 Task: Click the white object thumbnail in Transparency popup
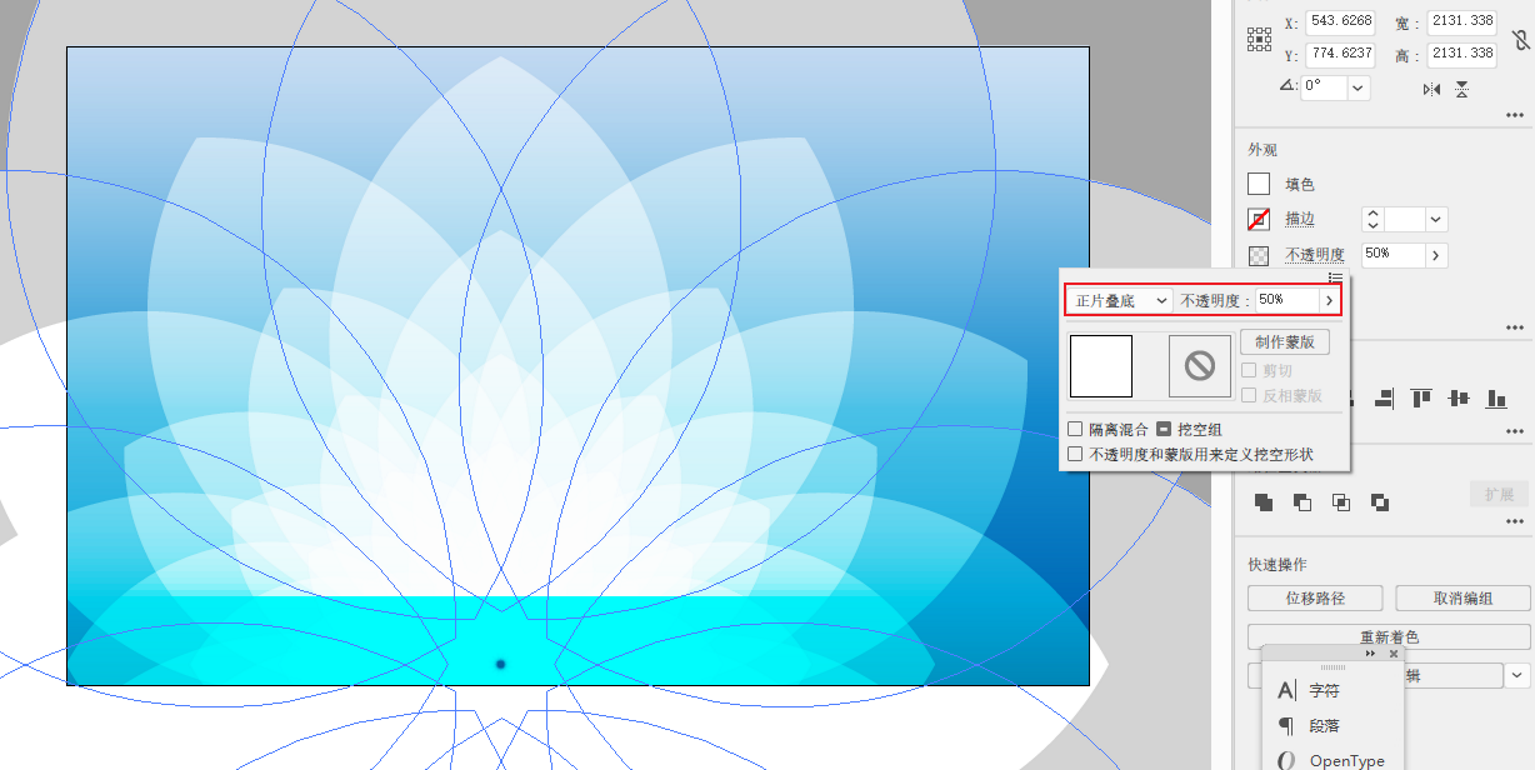click(1101, 366)
